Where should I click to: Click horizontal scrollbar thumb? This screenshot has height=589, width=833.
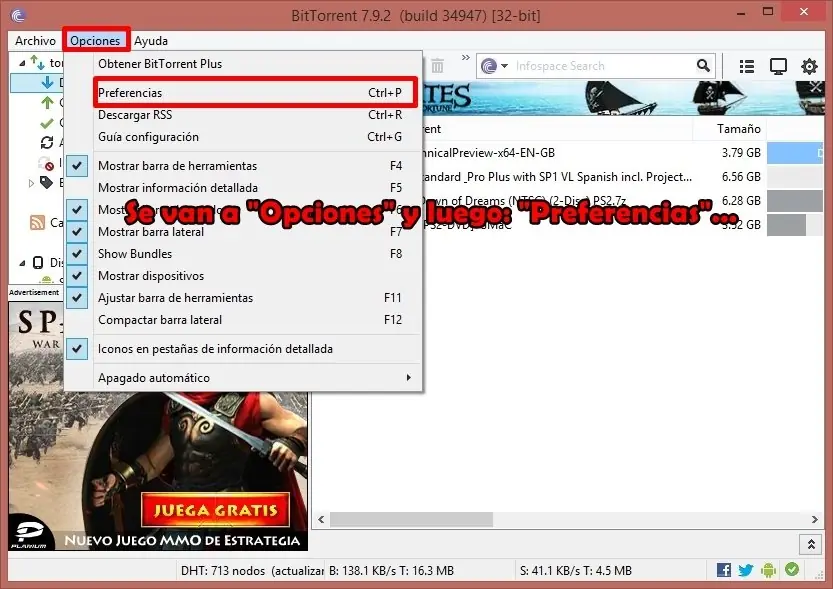411,519
